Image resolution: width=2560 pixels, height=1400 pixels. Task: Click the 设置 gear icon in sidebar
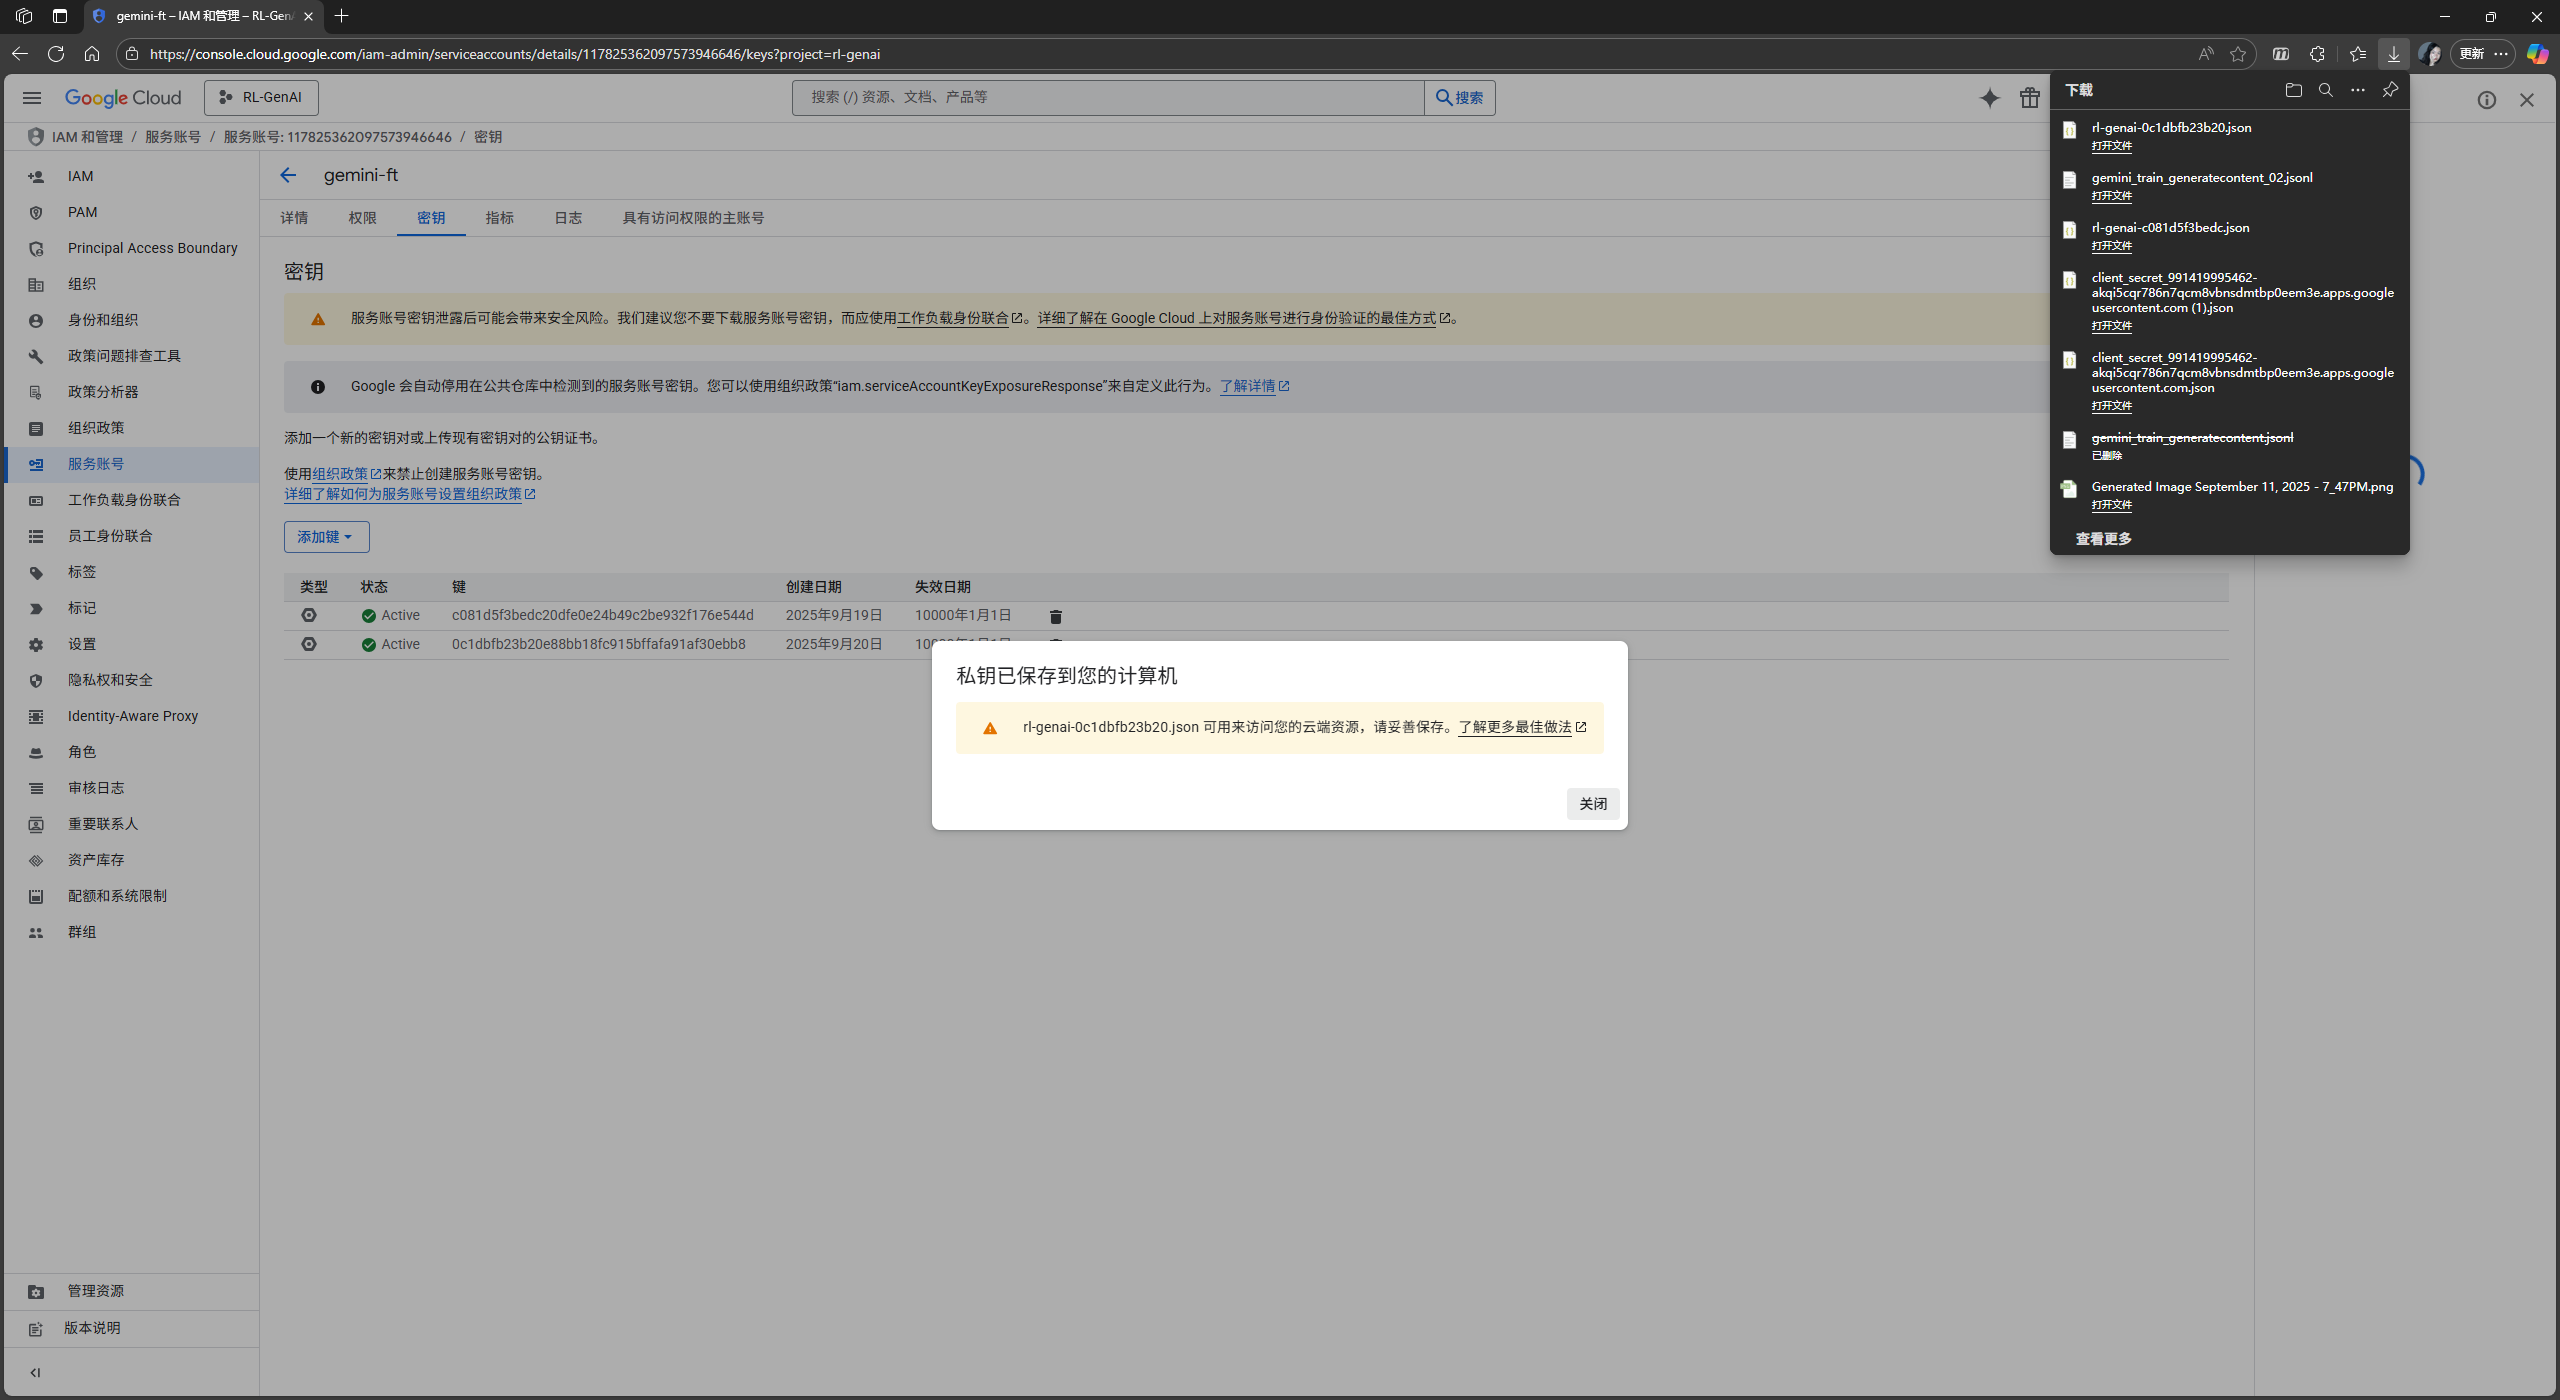(x=36, y=644)
